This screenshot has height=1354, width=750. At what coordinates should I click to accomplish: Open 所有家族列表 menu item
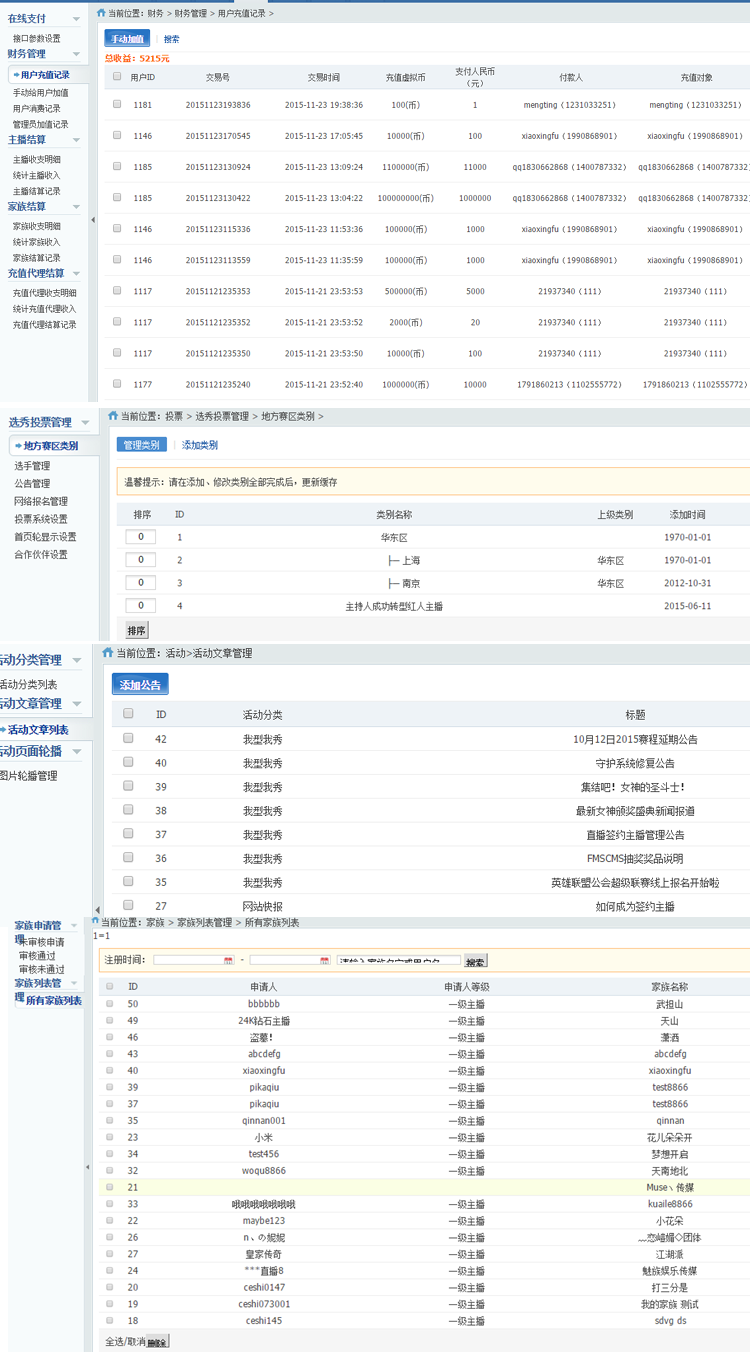54,1000
